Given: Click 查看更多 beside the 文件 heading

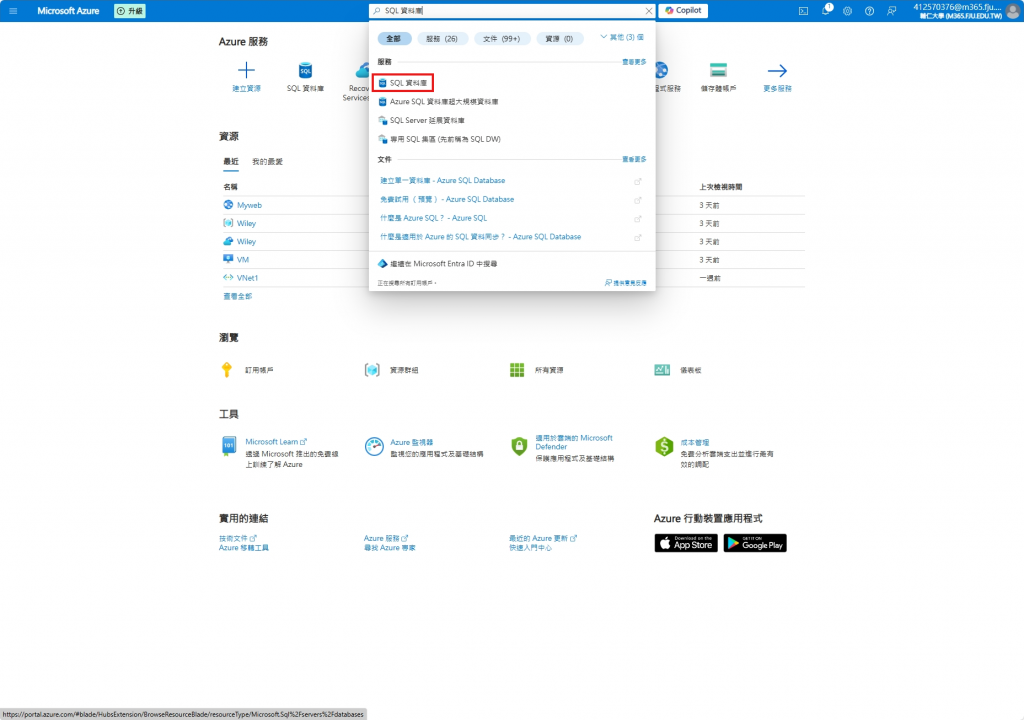Looking at the screenshot, I should 633,159.
